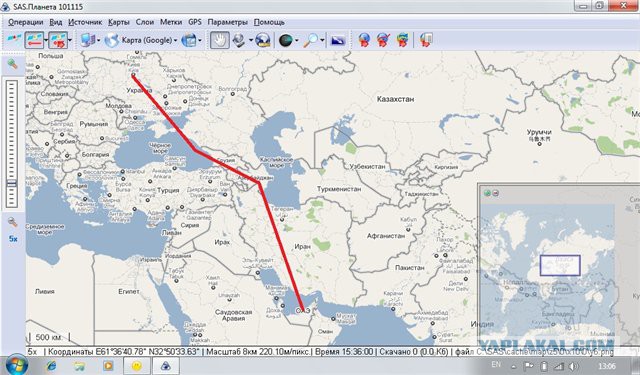Click the dark globe GPS icon

285,40
